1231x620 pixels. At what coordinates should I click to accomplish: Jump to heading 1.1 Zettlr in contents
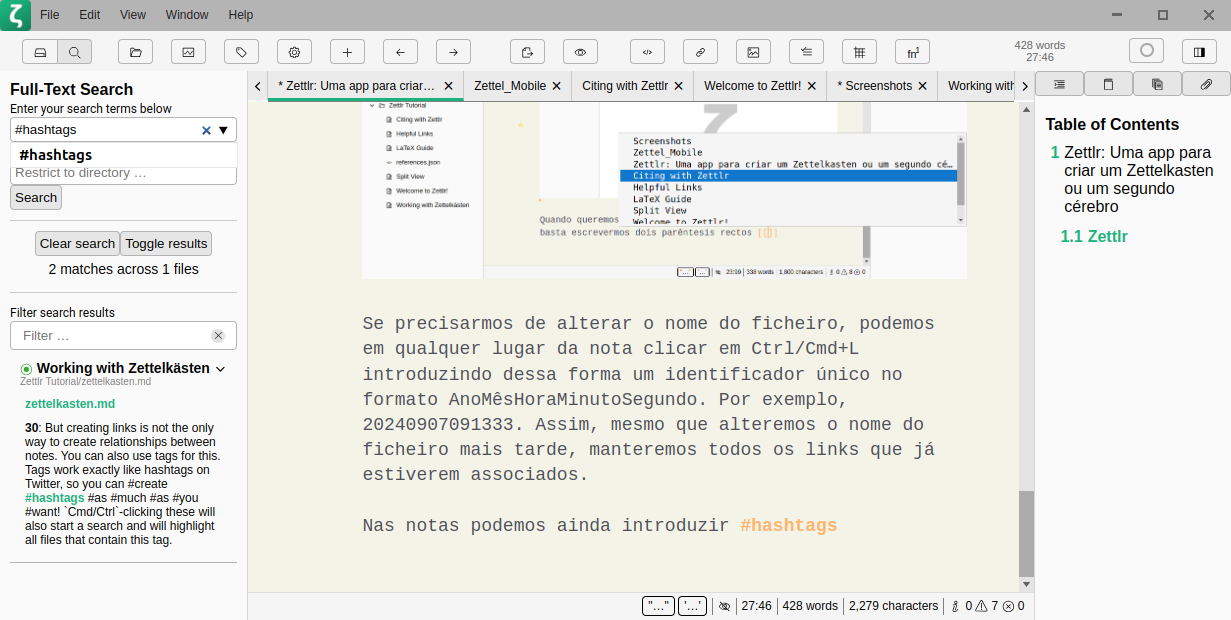(x=1094, y=237)
